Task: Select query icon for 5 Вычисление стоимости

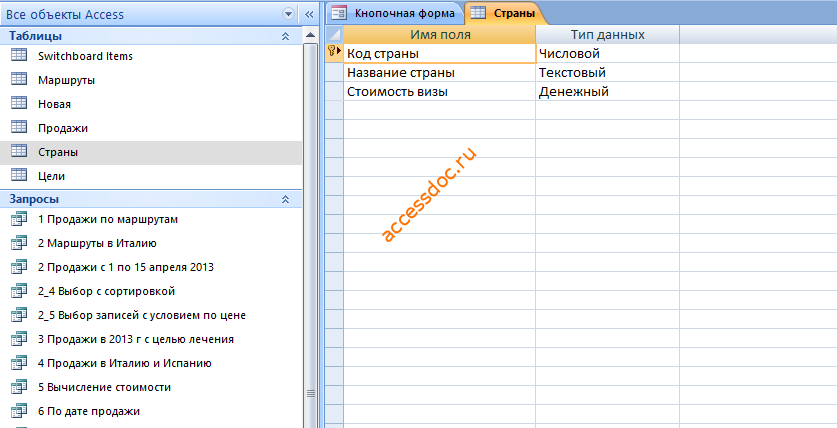Action: [19, 387]
